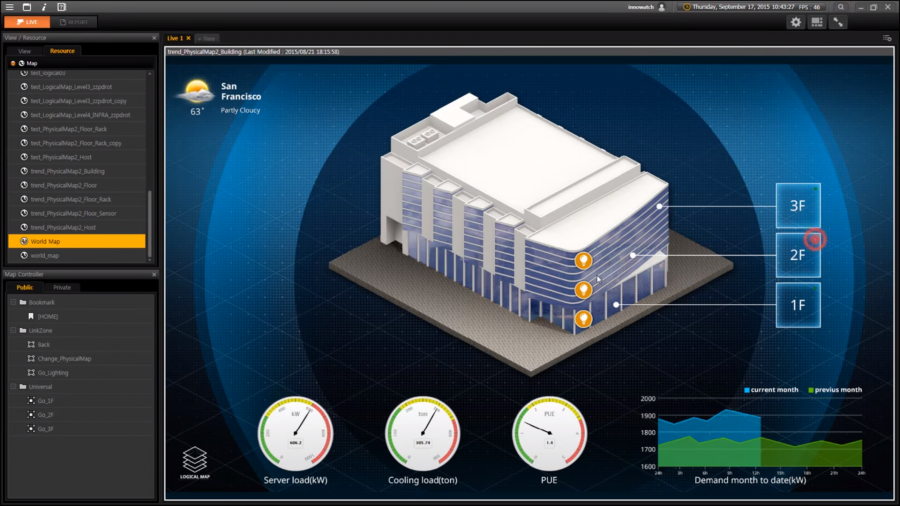Switch to REPORT mode
The width and height of the screenshot is (900, 506).
tap(74, 22)
